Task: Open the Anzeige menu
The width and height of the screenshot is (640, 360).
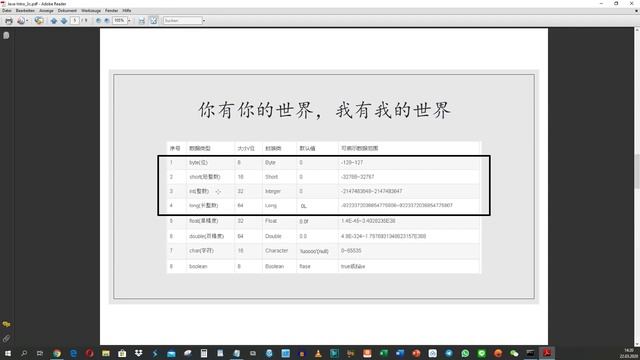Action: coord(46,11)
